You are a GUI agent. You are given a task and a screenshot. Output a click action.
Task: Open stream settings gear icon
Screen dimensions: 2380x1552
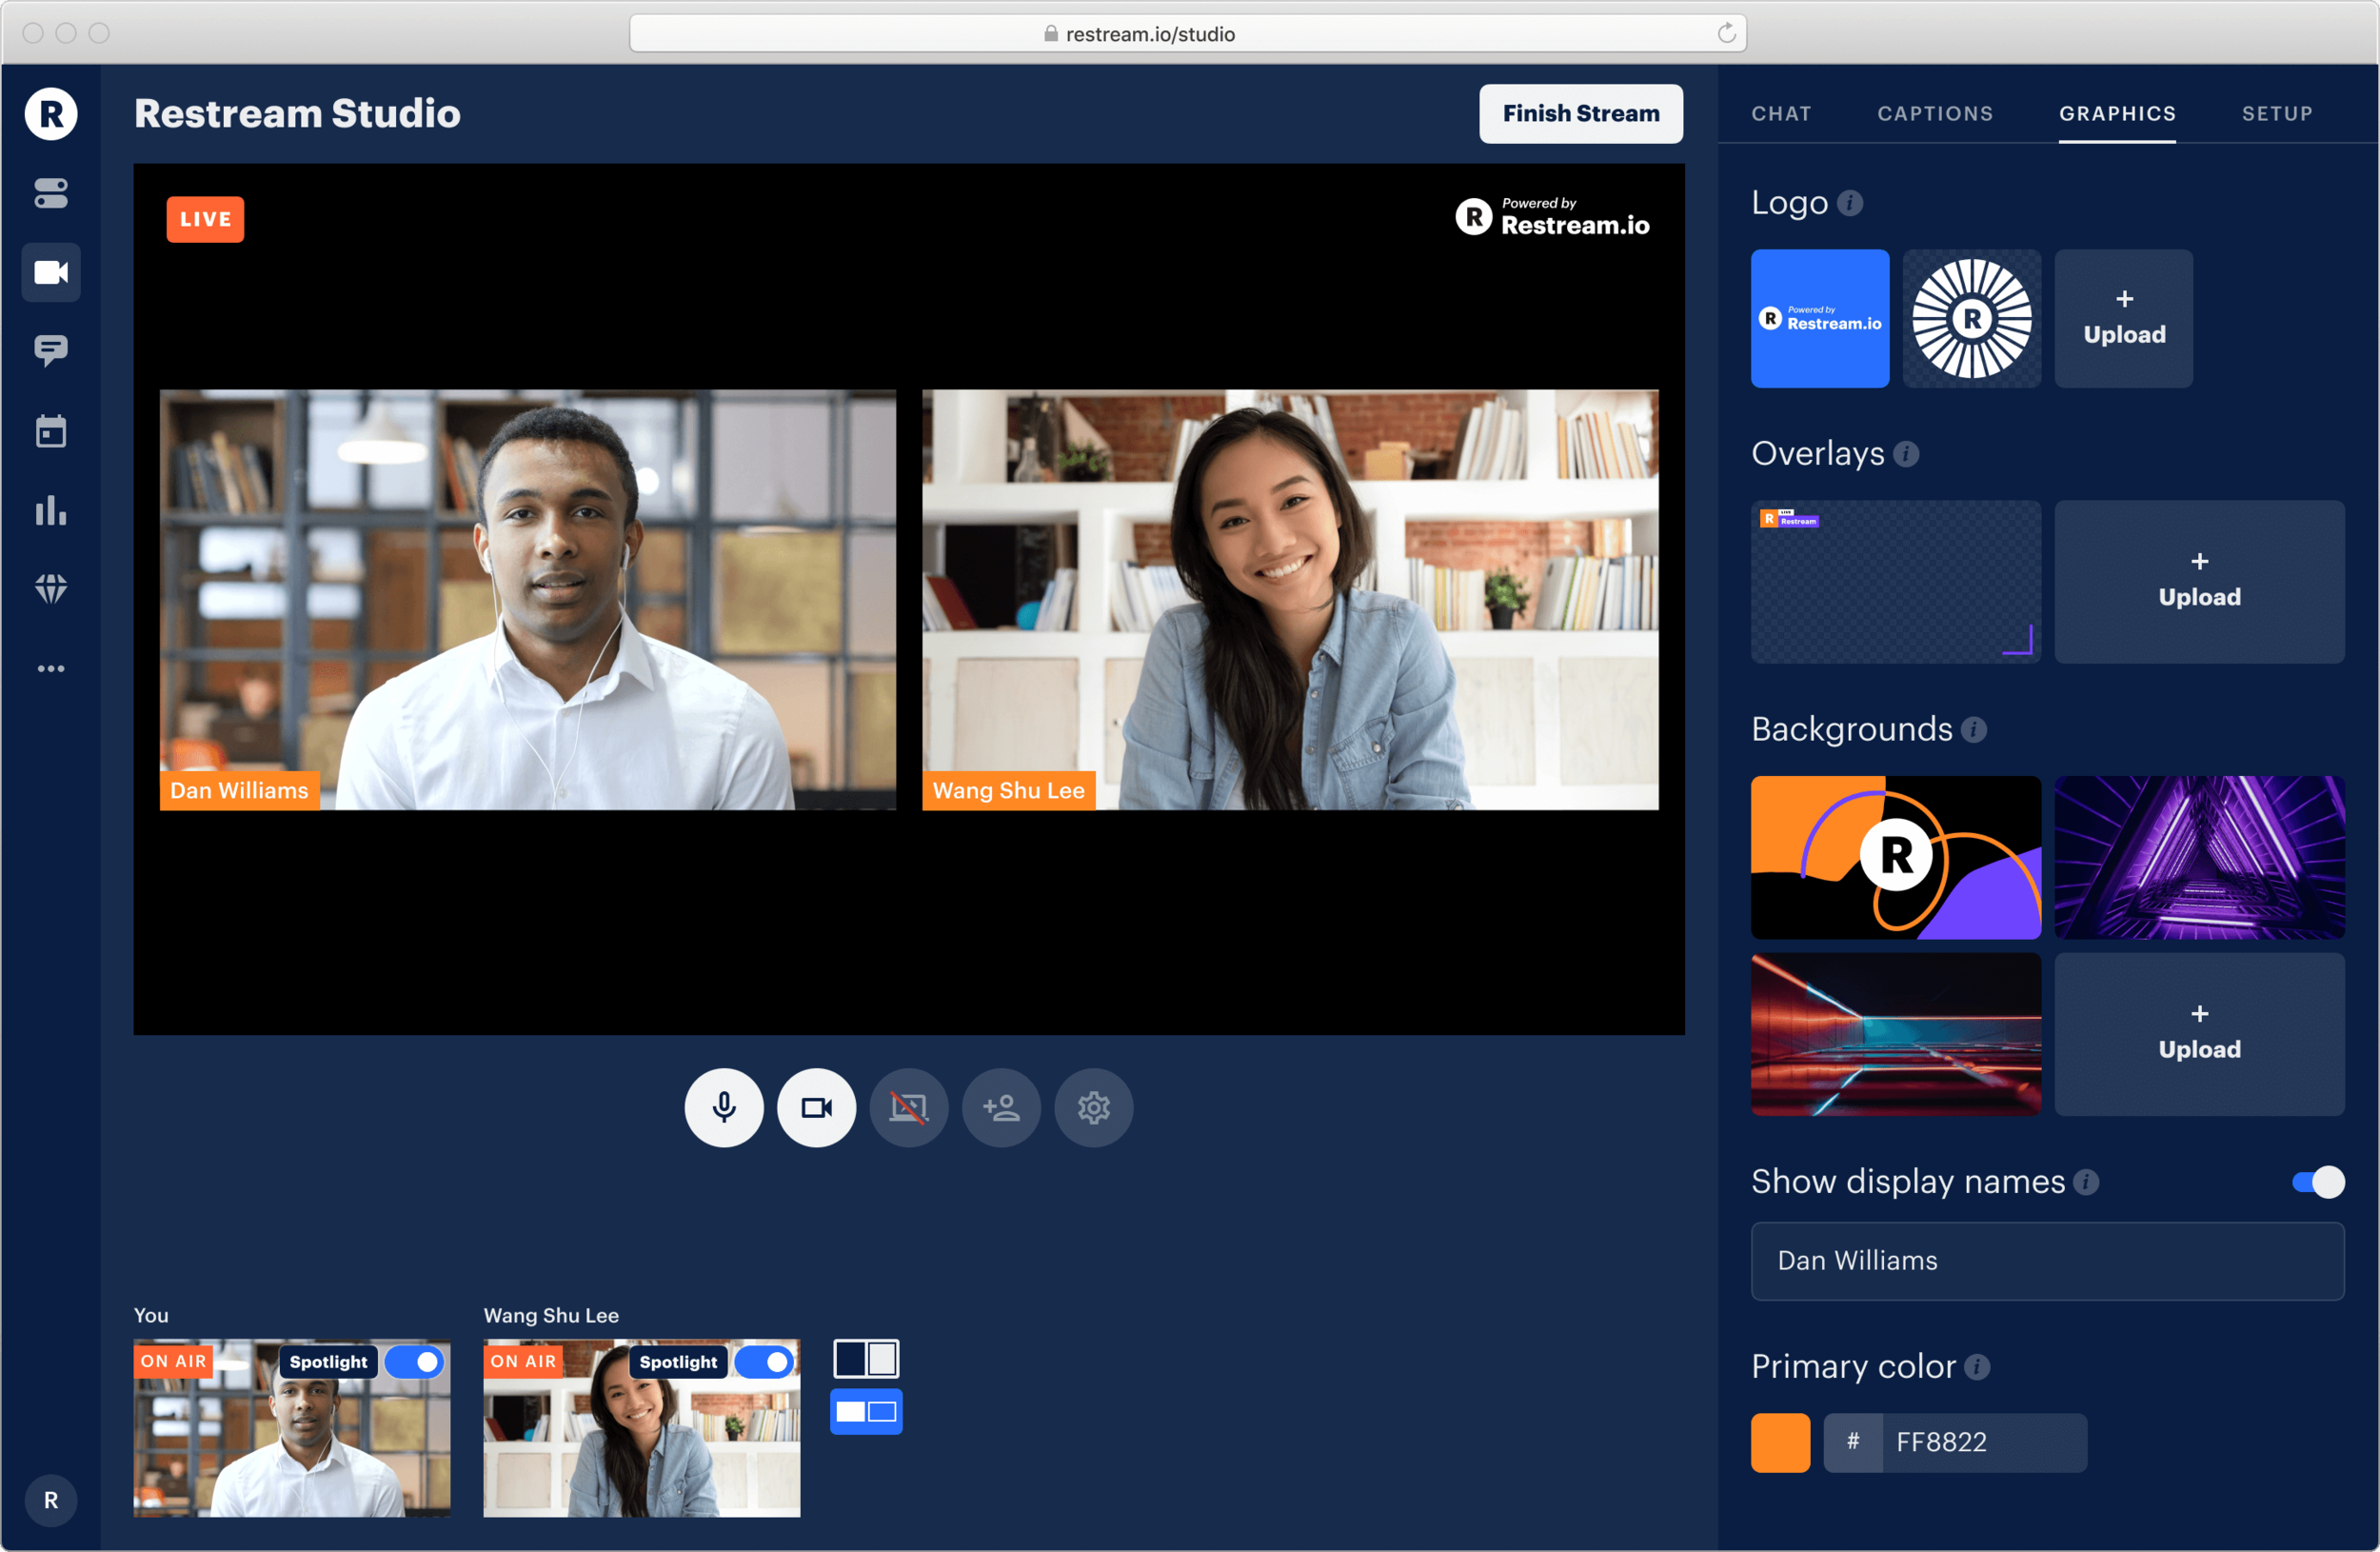[1093, 1108]
